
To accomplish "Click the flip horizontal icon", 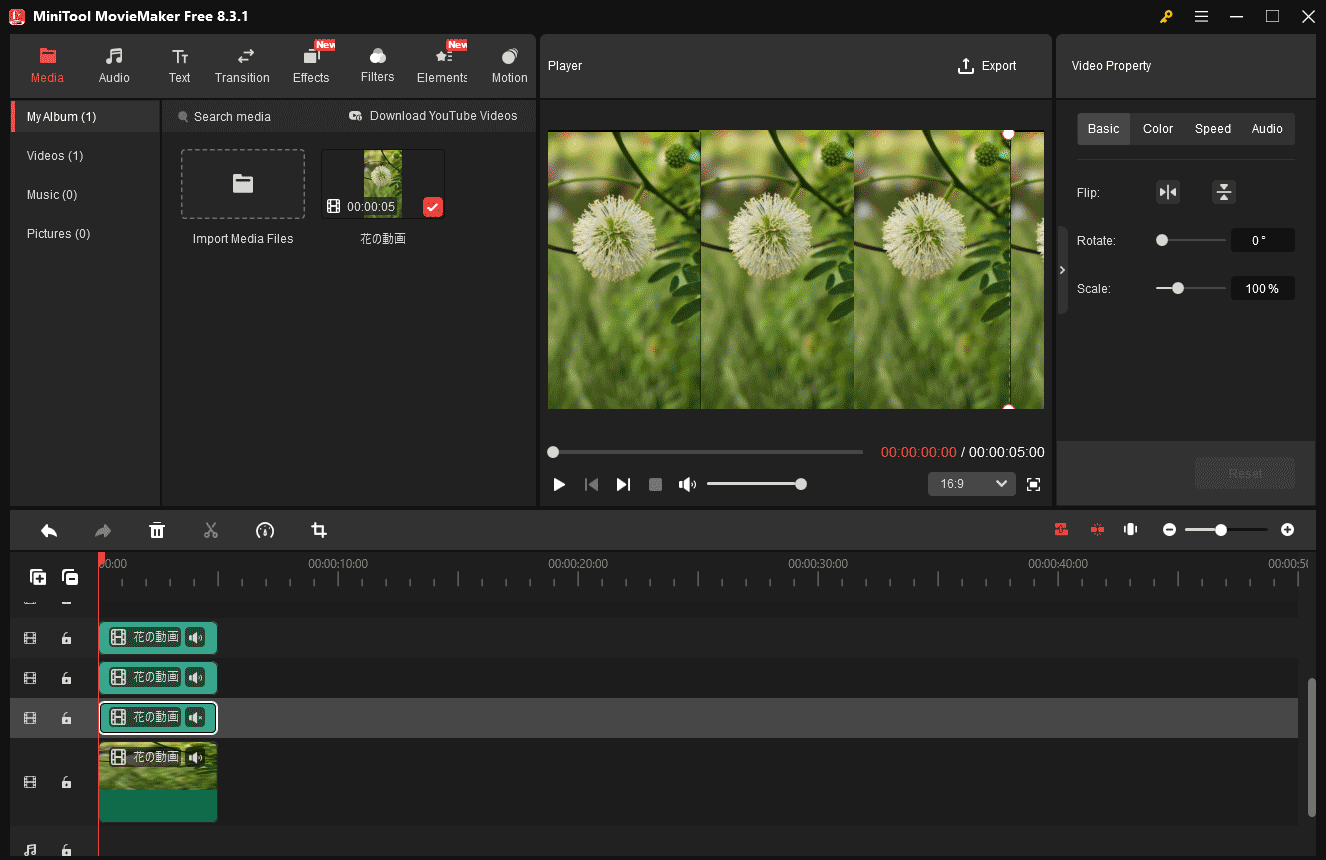I will pos(1167,193).
